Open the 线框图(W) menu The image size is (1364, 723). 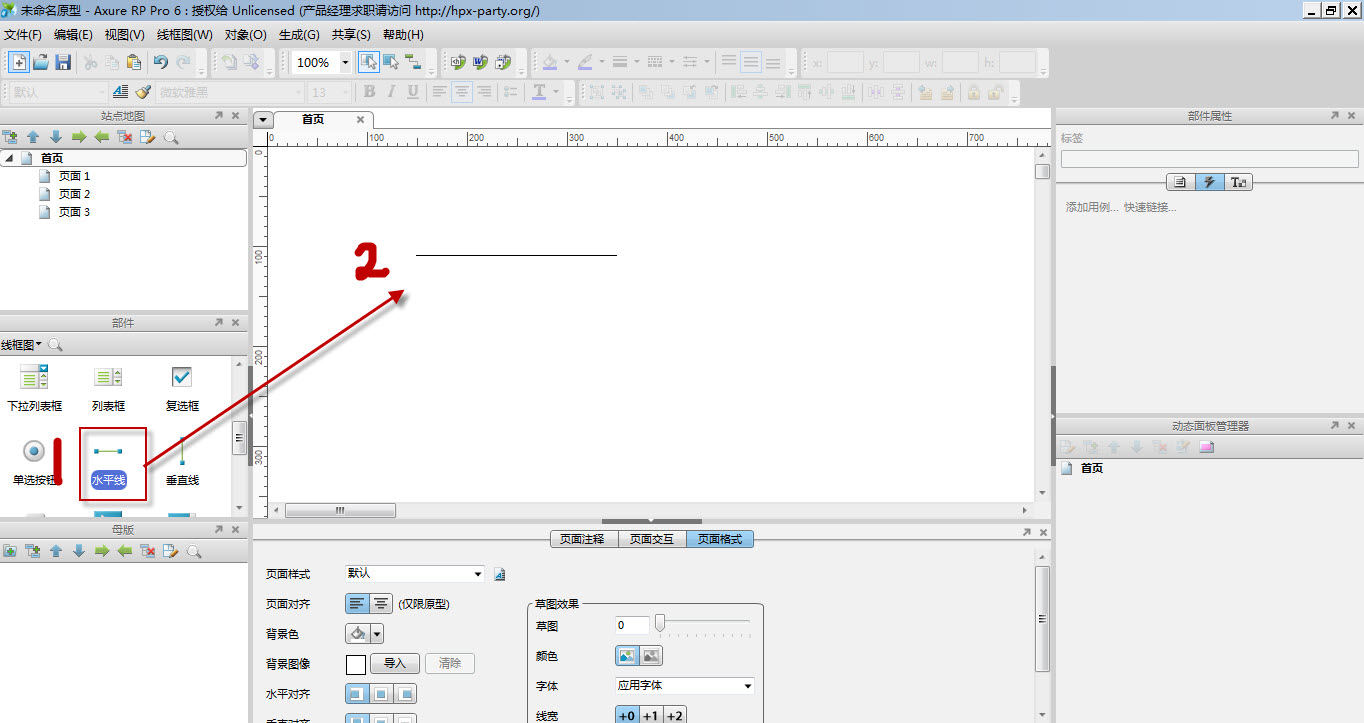pyautogui.click(x=185, y=34)
